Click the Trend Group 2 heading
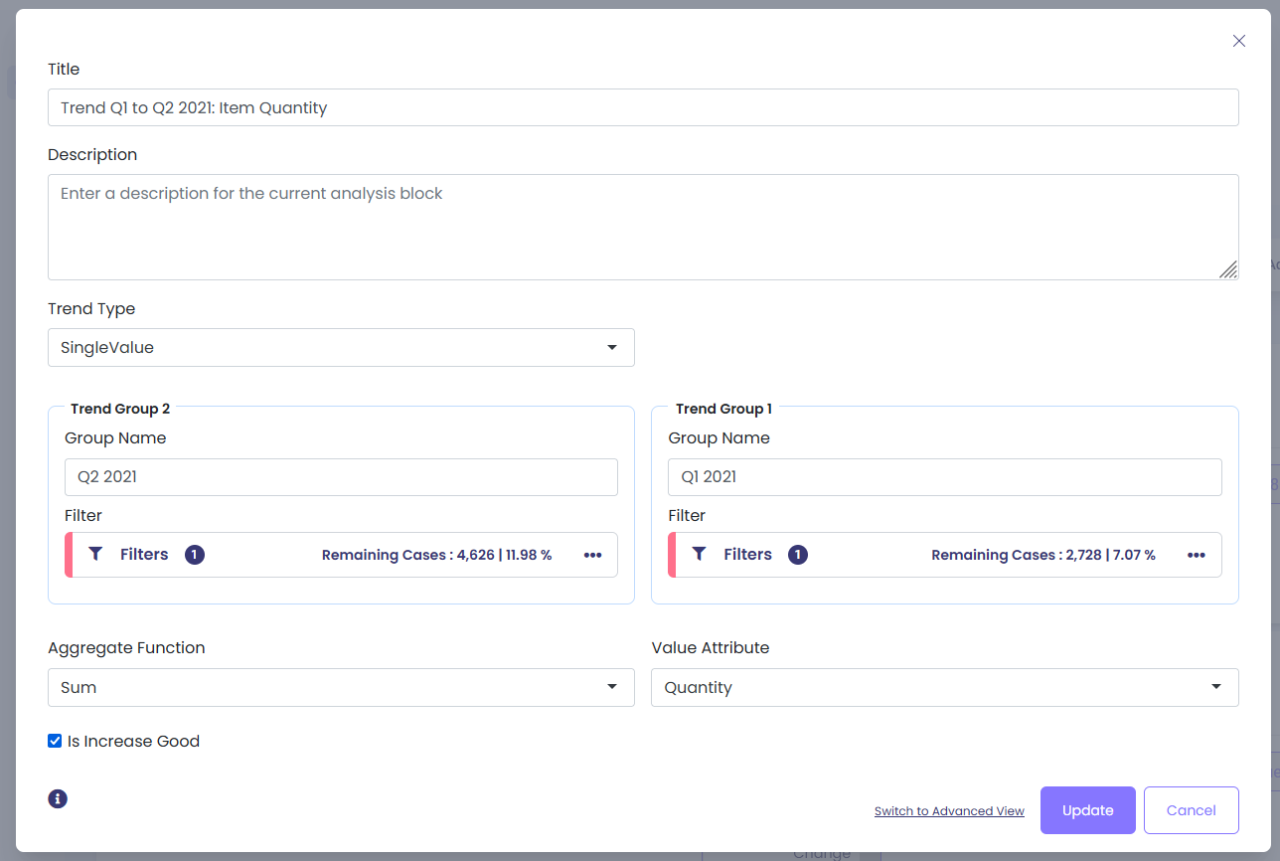The width and height of the screenshot is (1280, 861). [120, 408]
